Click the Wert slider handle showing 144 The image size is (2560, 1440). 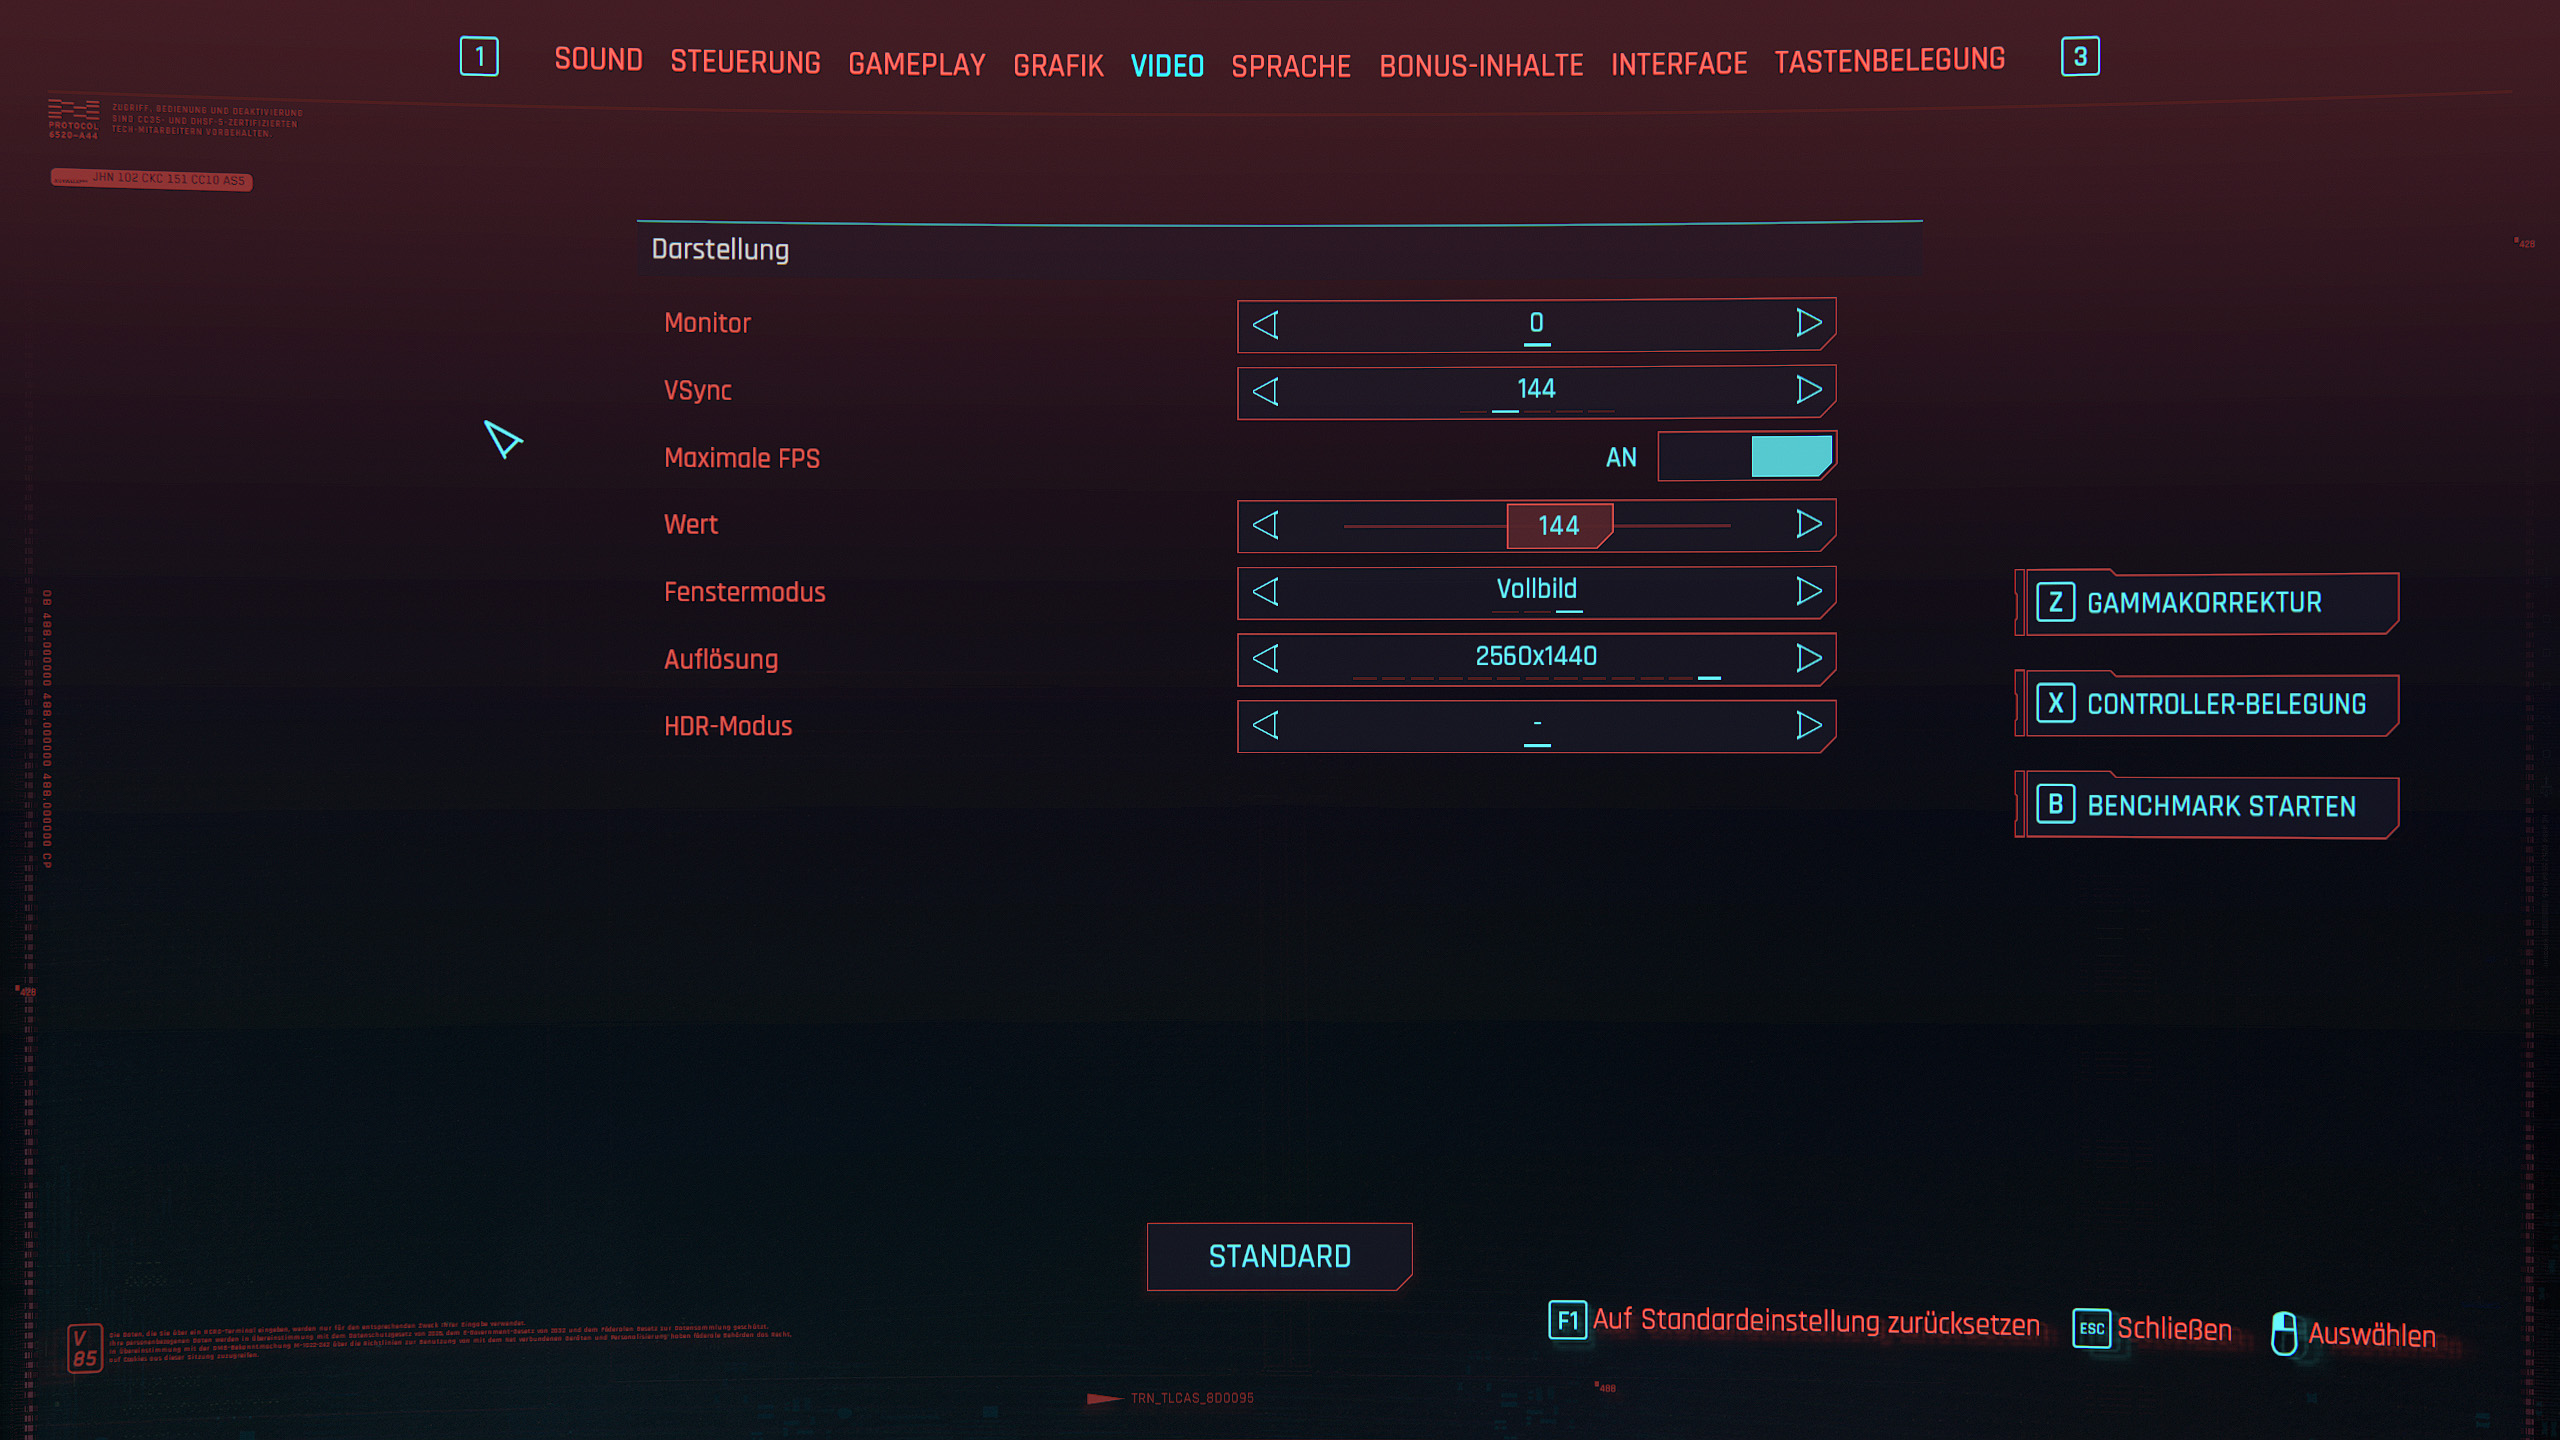point(1559,526)
